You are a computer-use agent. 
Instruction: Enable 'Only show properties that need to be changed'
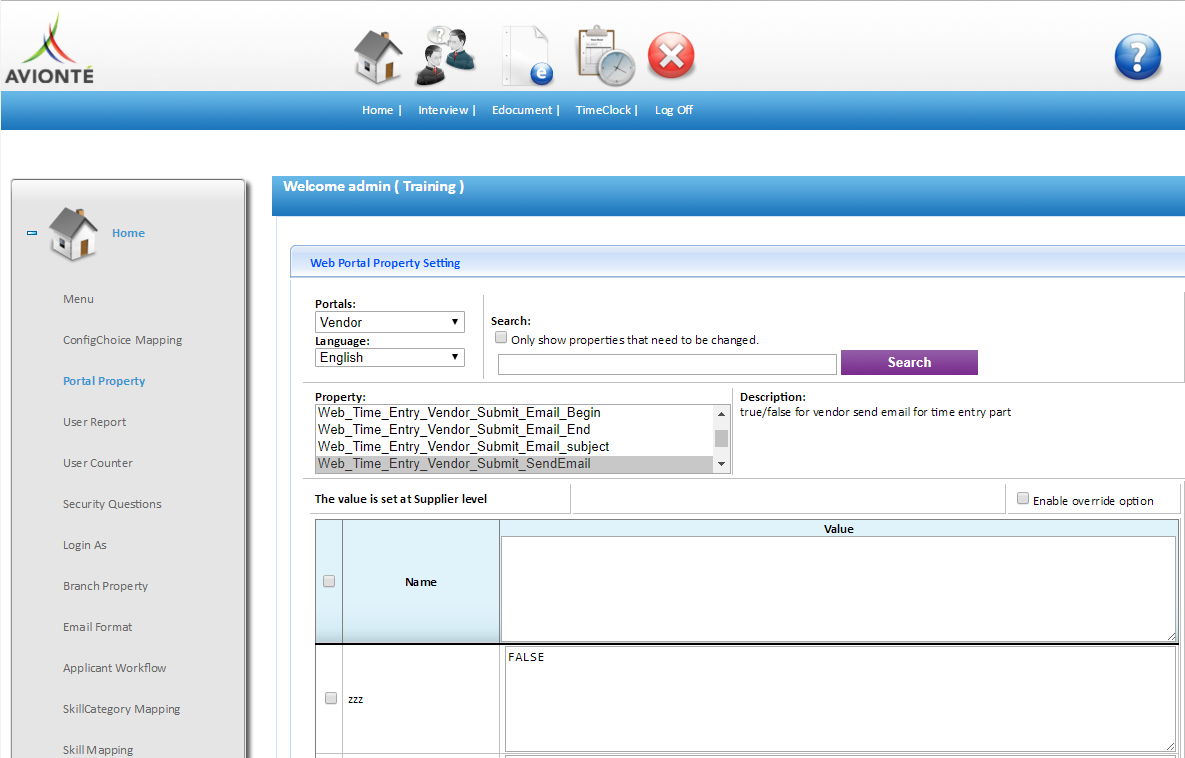(502, 338)
